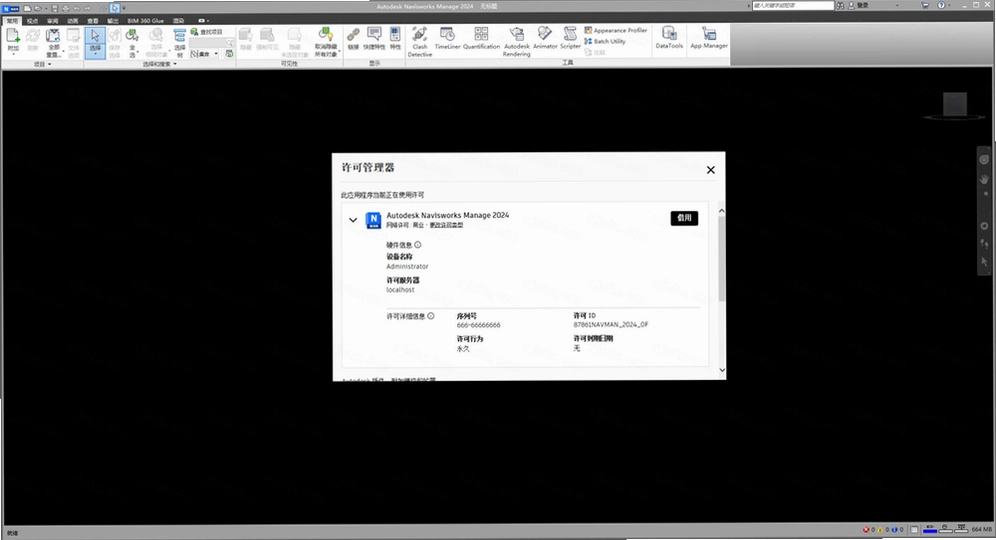Click the serial number 666-66666666
The width and height of the screenshot is (996, 540).
[478, 325]
